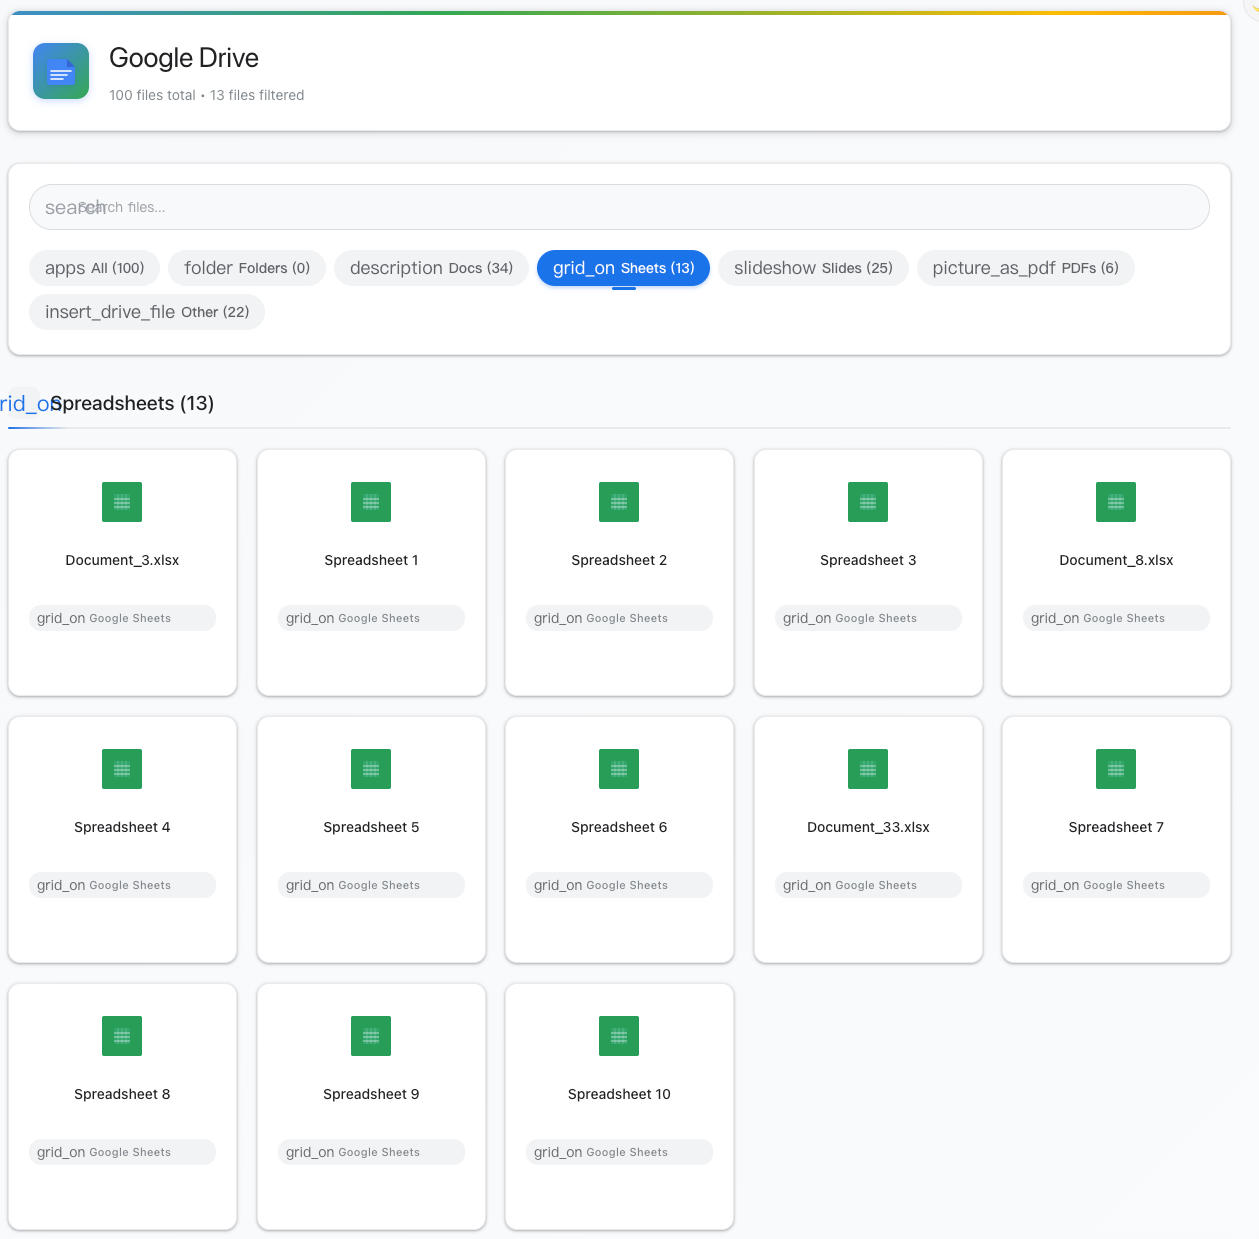The image size is (1259, 1239).
Task: Click the green sheet icon for Spreadsheet 3
Action: pyautogui.click(x=868, y=502)
